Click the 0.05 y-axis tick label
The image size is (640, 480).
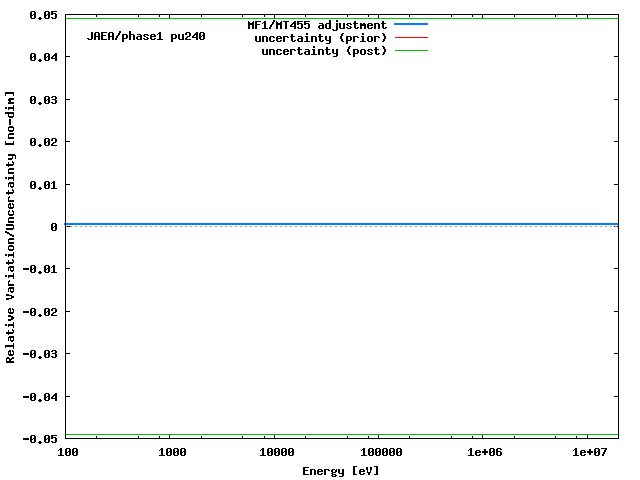(x=42, y=15)
